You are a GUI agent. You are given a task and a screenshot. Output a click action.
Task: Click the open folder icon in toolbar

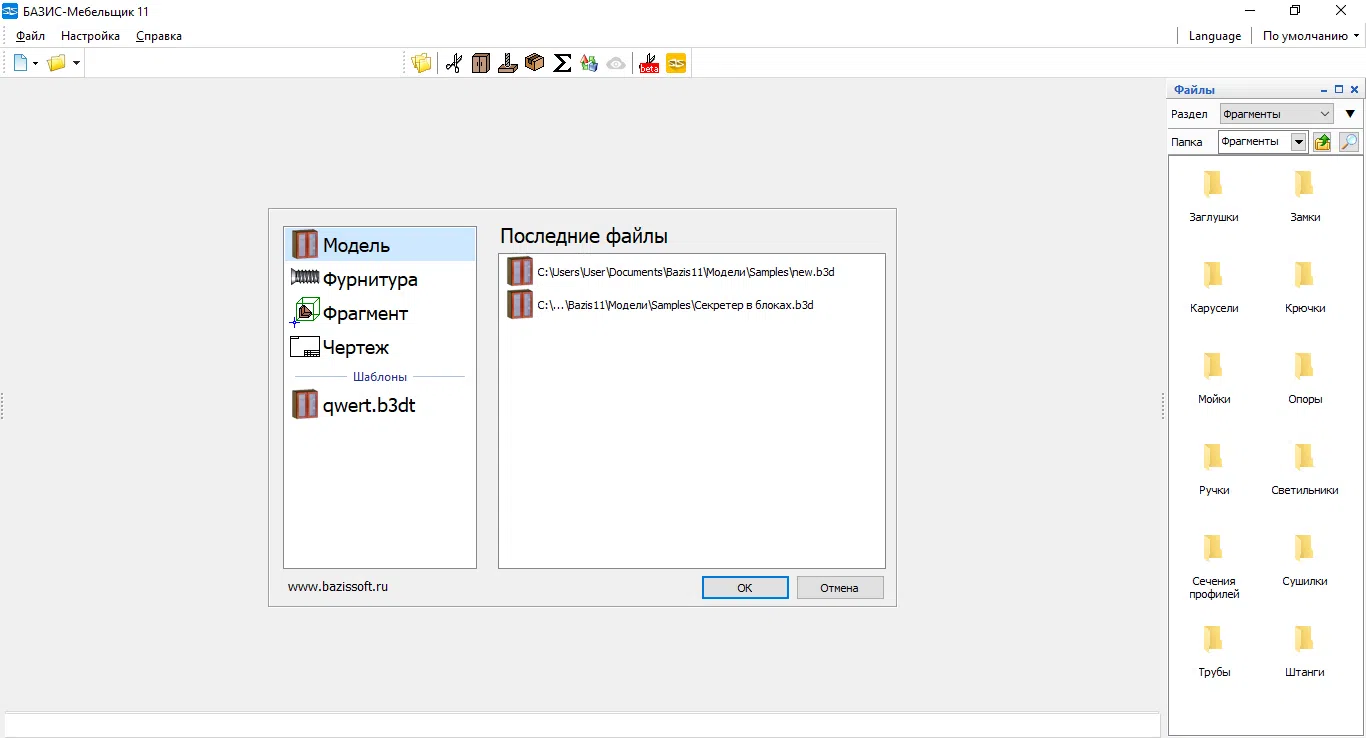[x=57, y=63]
